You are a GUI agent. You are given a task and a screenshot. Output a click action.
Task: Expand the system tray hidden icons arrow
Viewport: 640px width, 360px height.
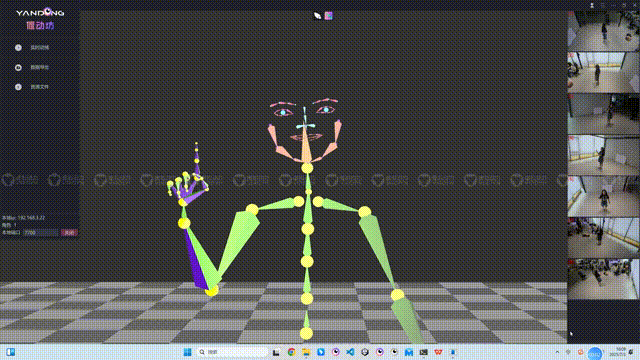[557, 352]
